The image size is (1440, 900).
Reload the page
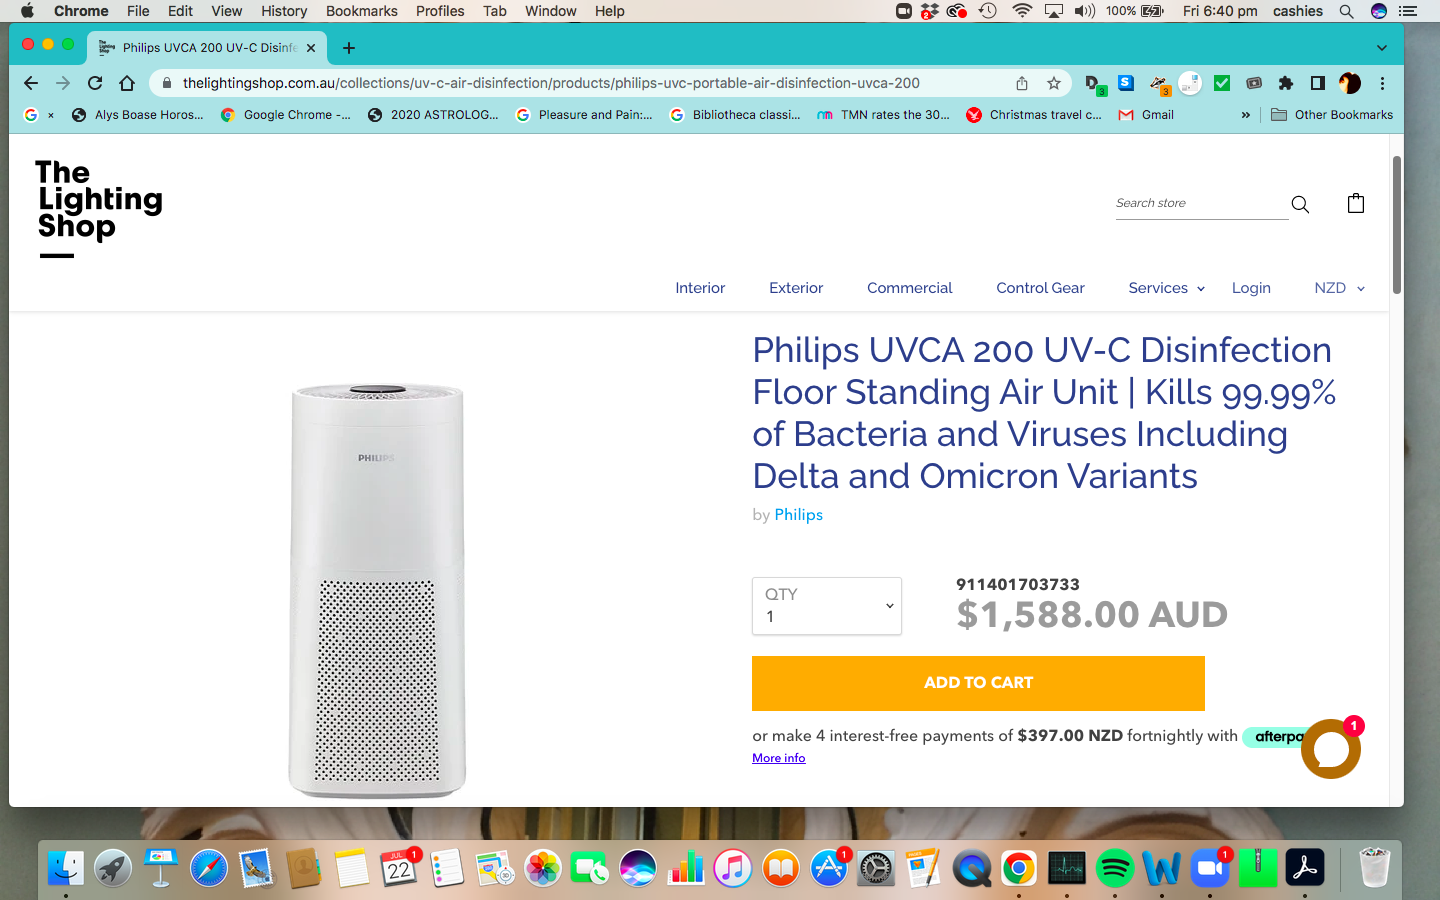95,83
